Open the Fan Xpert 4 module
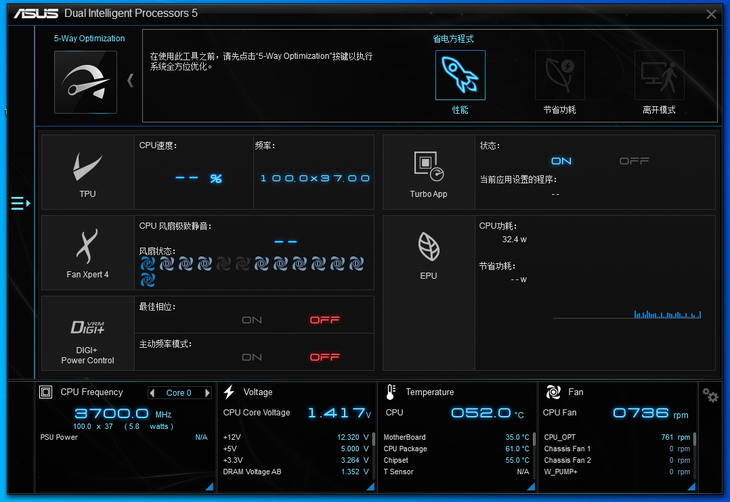Image resolution: width=730 pixels, height=502 pixels. (88, 253)
